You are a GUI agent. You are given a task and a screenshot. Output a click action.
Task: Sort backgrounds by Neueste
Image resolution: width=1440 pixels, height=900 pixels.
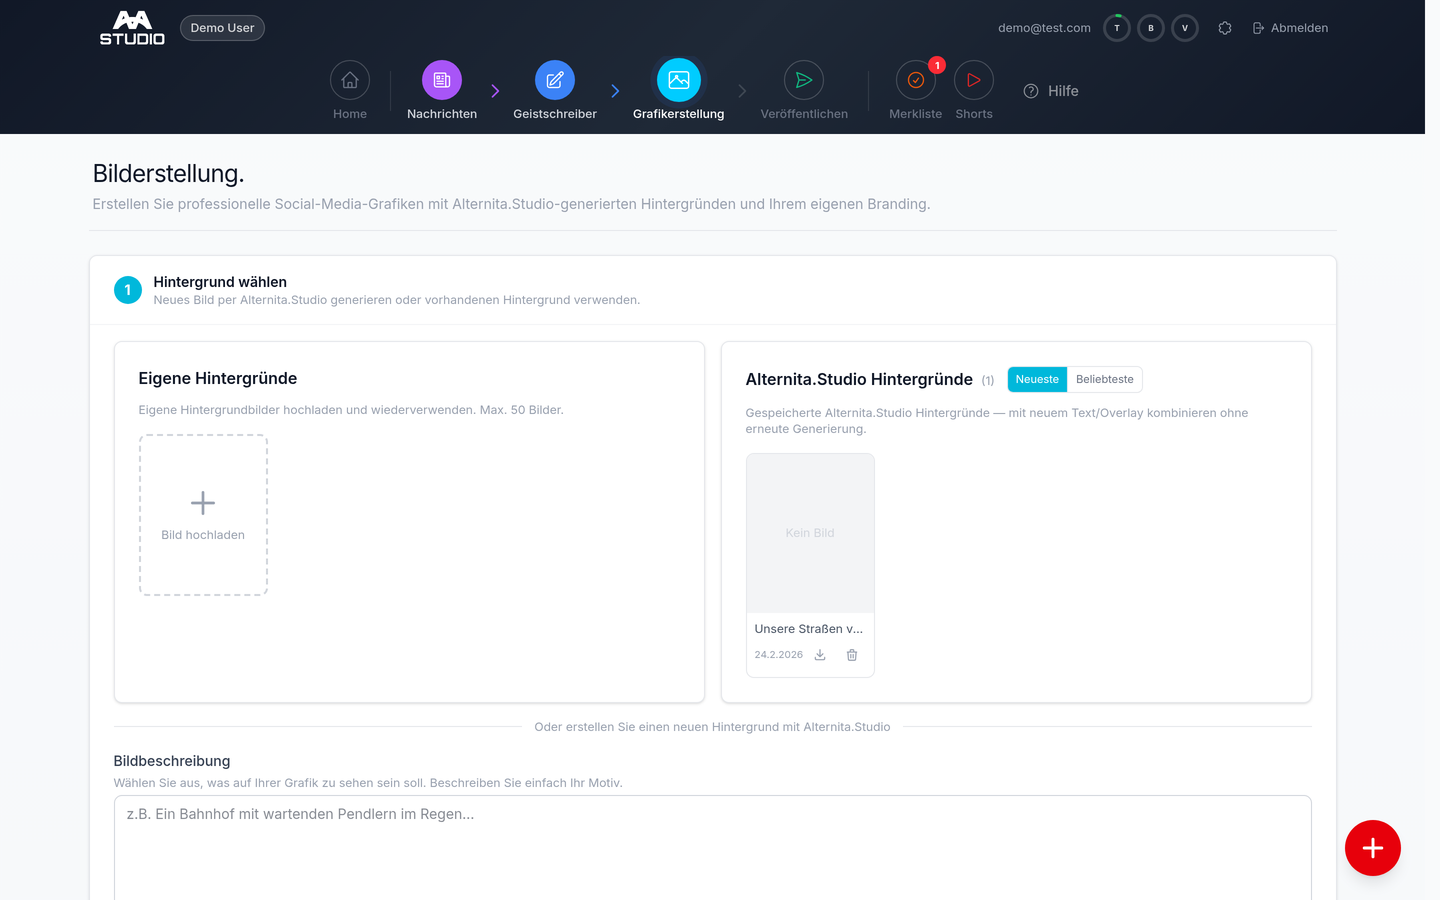(x=1037, y=380)
